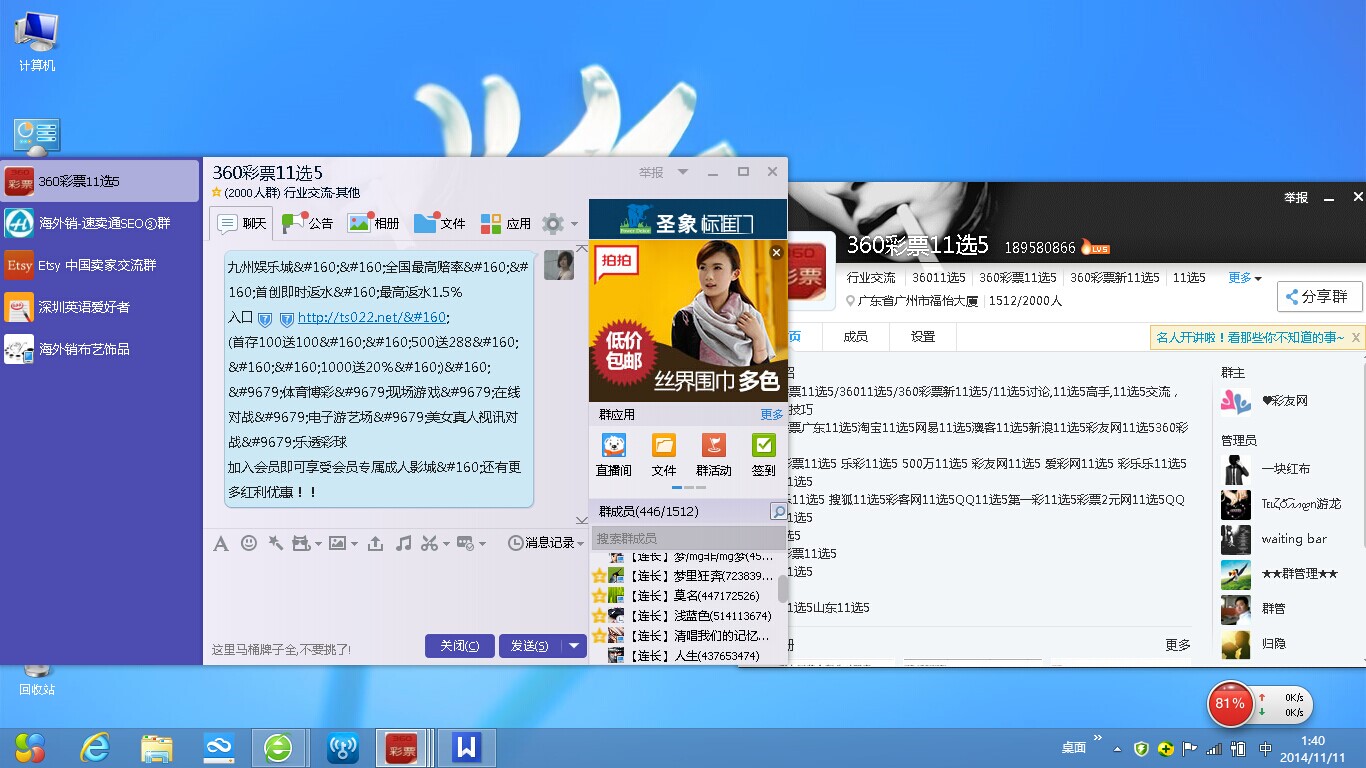Close the scarf advertisement banner
This screenshot has height=768, width=1366.
[x=776, y=253]
